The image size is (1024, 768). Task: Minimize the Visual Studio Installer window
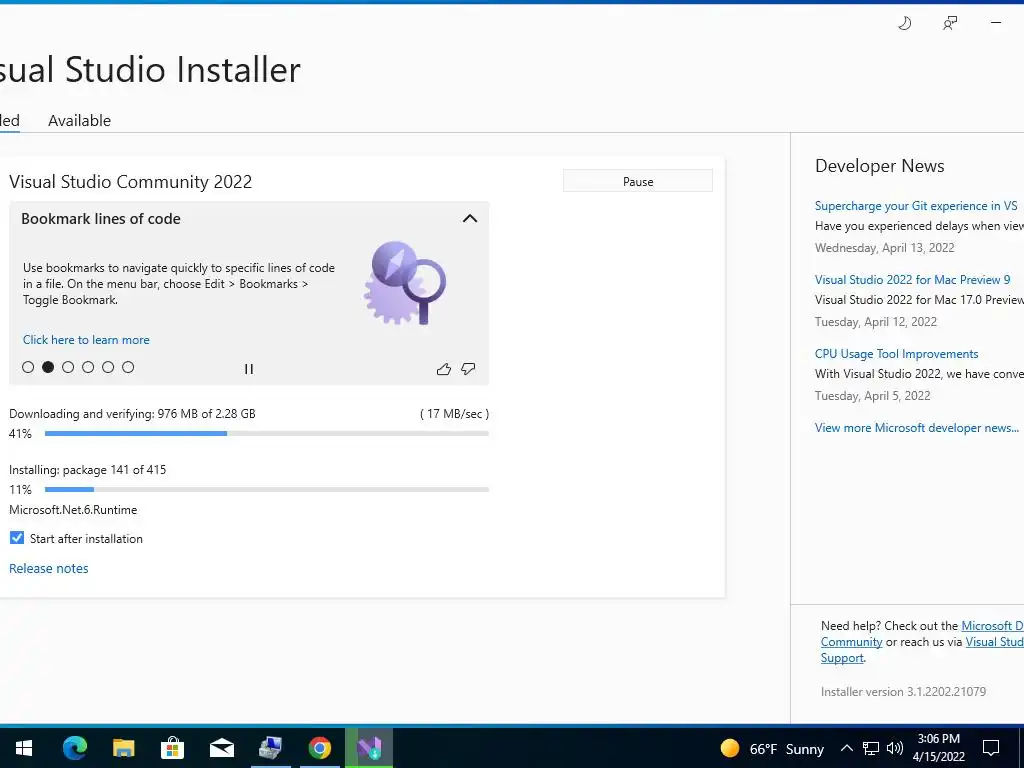pos(996,23)
